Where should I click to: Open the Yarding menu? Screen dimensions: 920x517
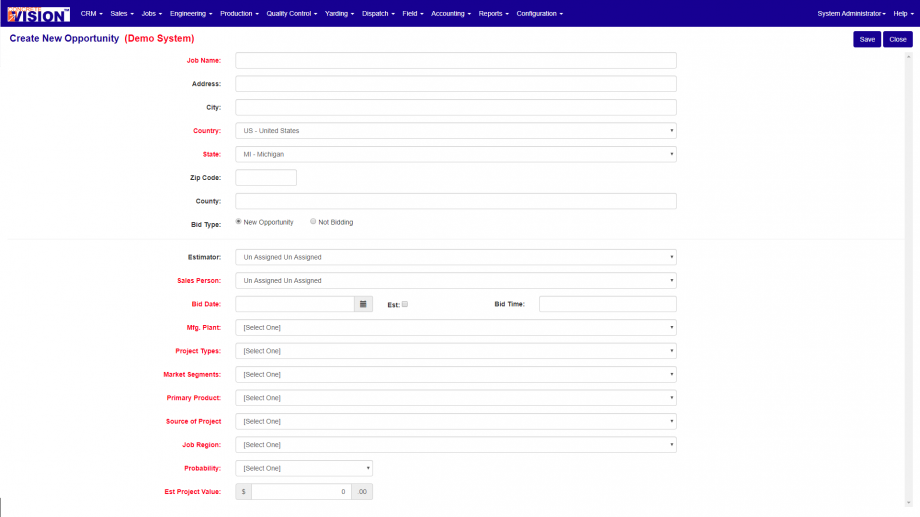click(x=339, y=13)
